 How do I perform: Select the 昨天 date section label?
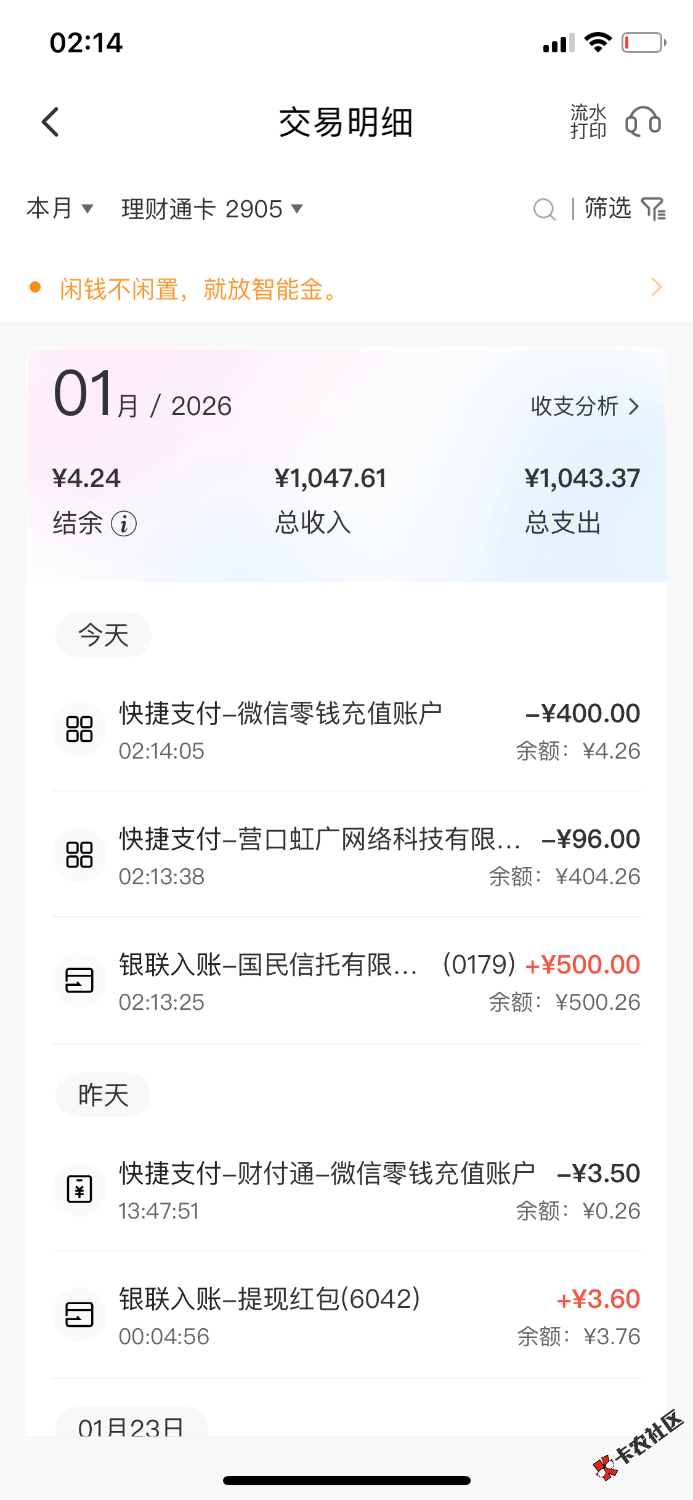point(103,1095)
